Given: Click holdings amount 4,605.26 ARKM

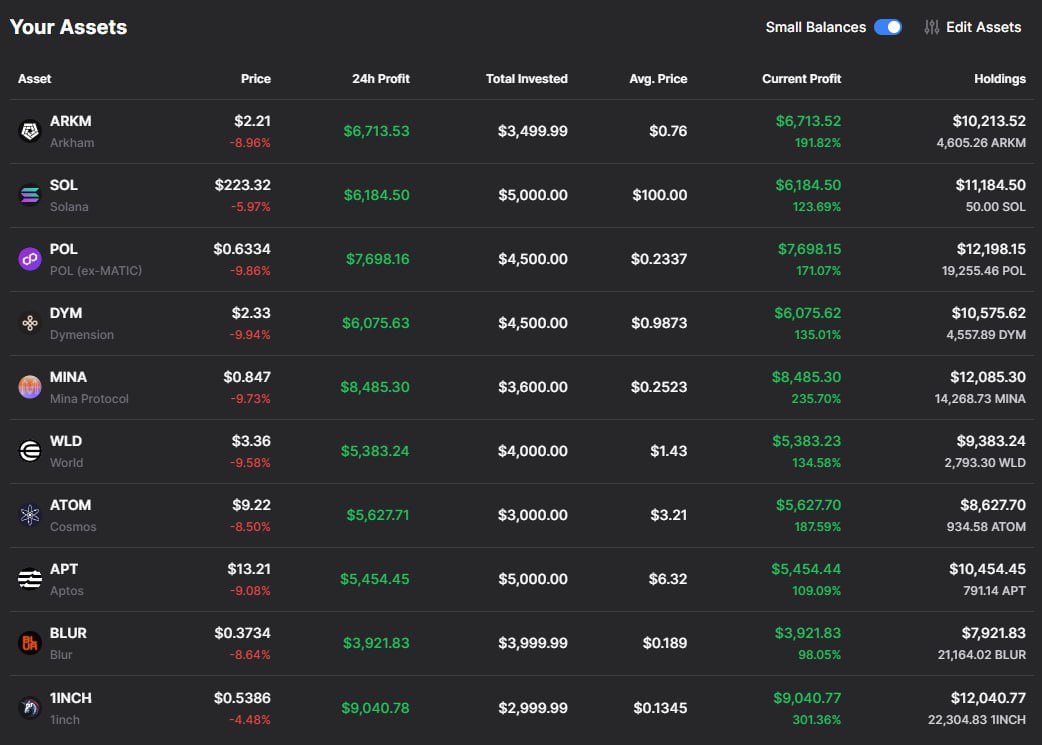Looking at the screenshot, I should tap(981, 143).
